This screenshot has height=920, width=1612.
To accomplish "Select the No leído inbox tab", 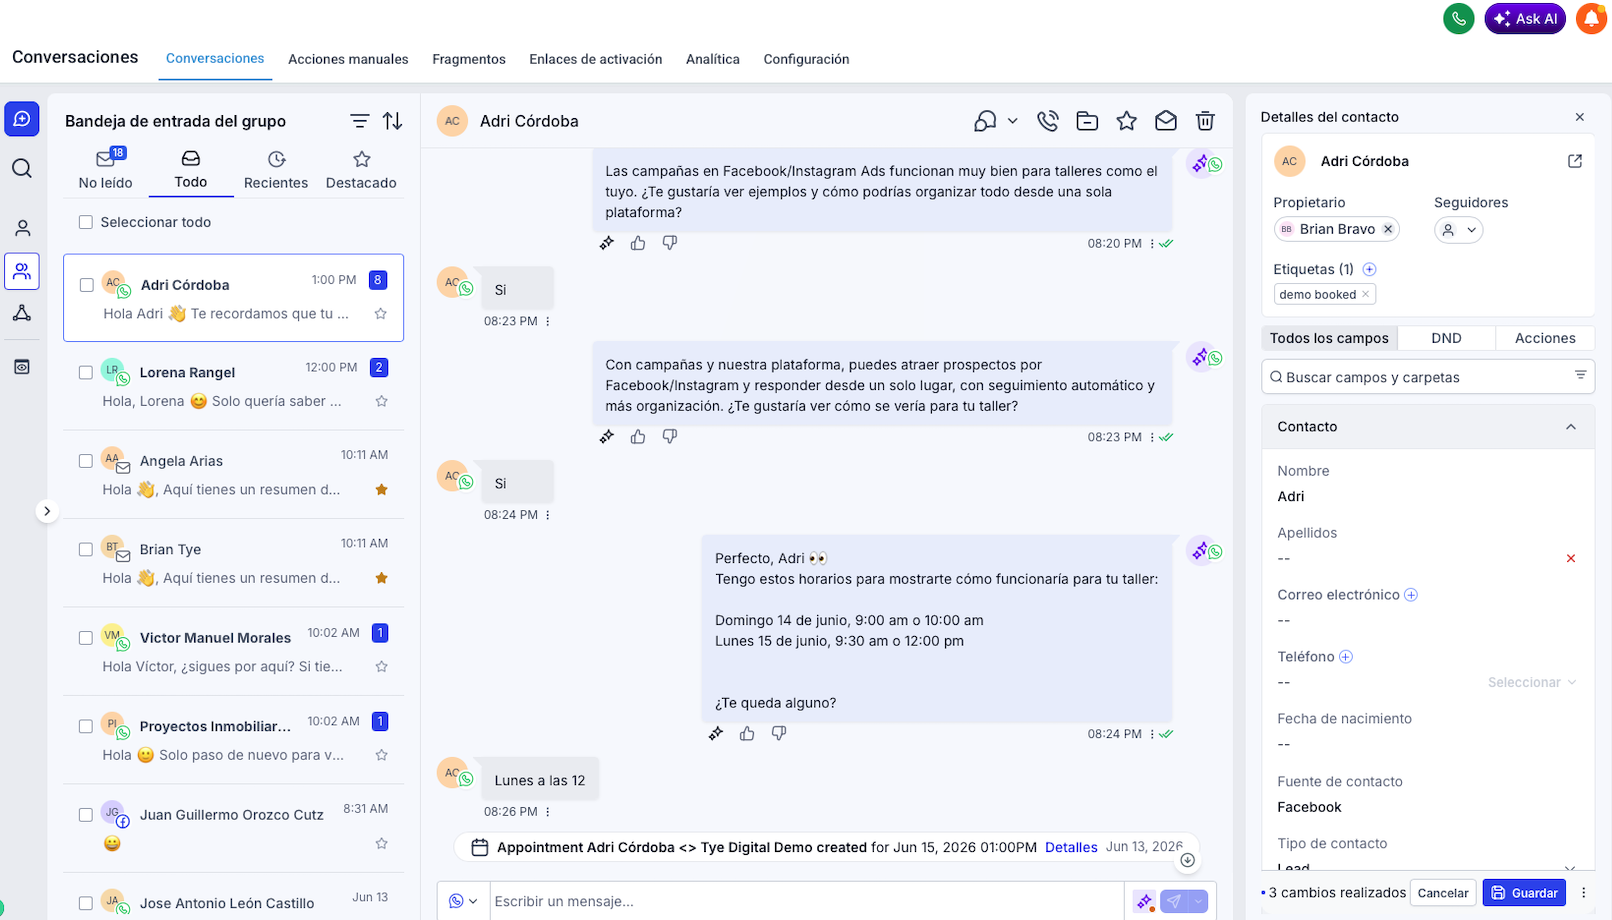I will pyautogui.click(x=106, y=170).
